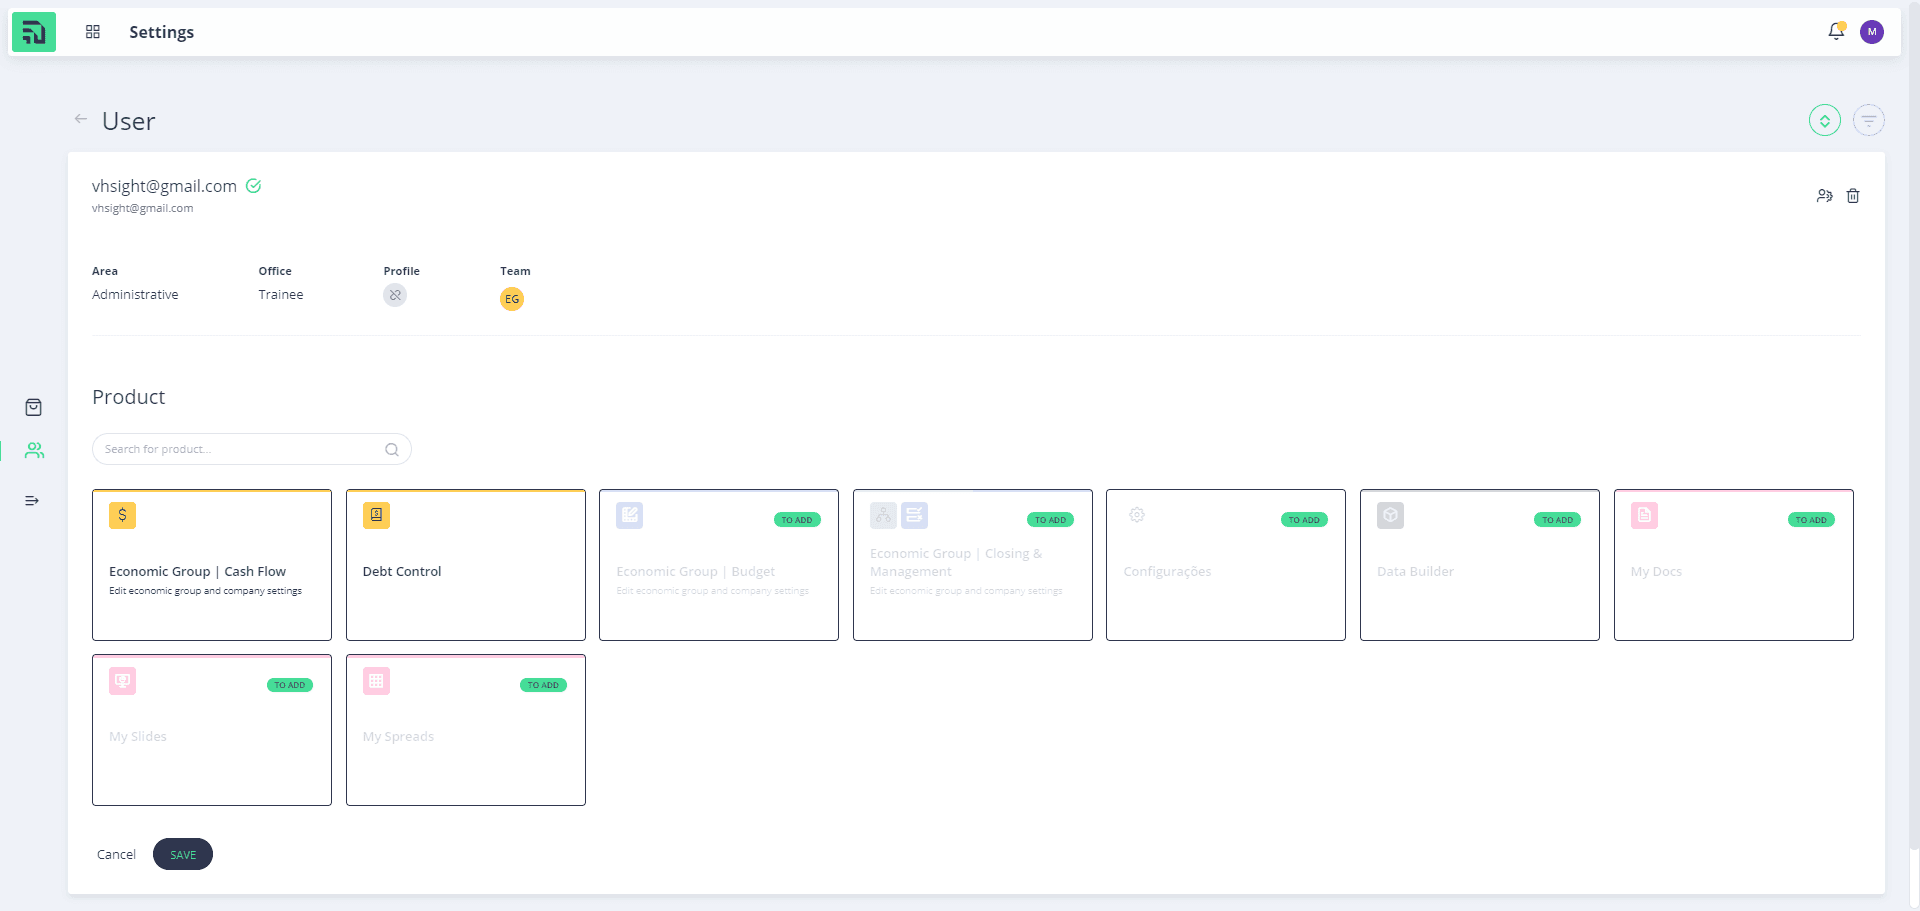Toggle TO ADD on My Slides card
This screenshot has height=911, width=1920.
click(290, 685)
